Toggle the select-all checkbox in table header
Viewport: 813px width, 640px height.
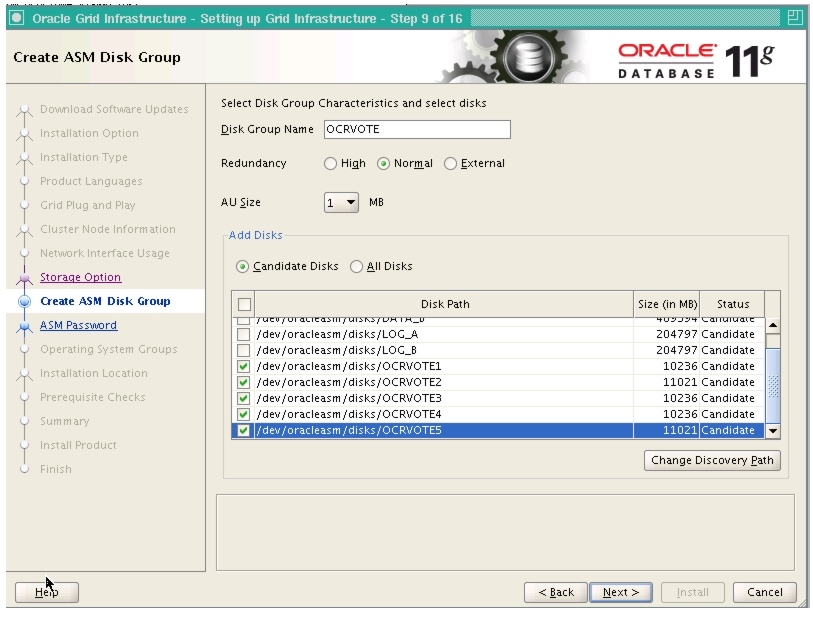pyautogui.click(x=244, y=304)
